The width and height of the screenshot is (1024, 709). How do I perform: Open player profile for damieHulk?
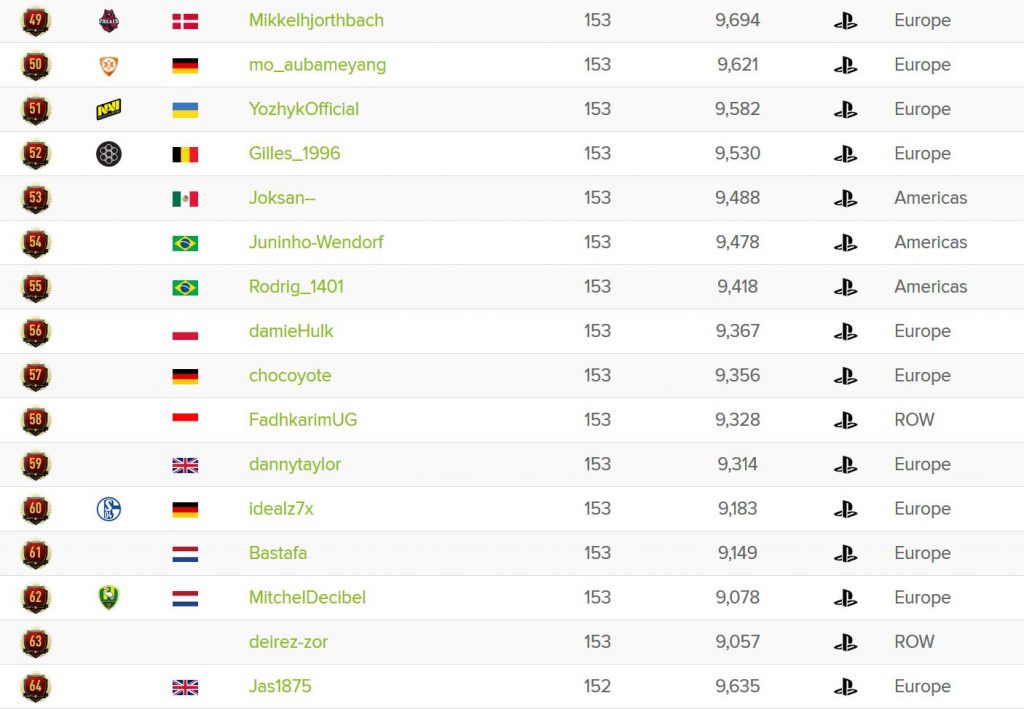291,331
